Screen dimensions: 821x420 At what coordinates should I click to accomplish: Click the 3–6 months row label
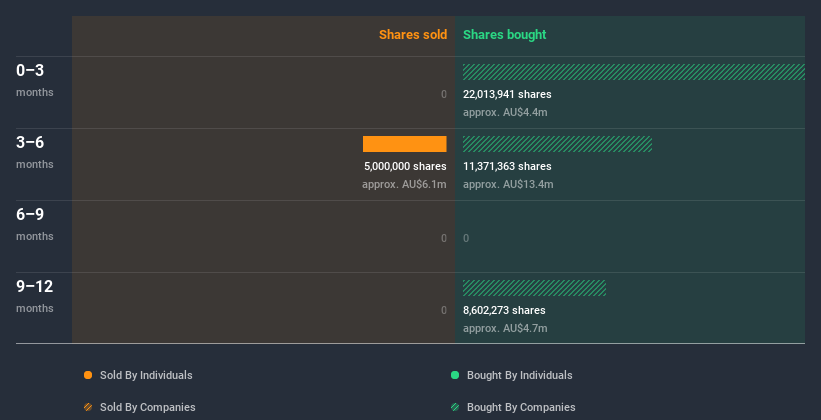(35, 152)
